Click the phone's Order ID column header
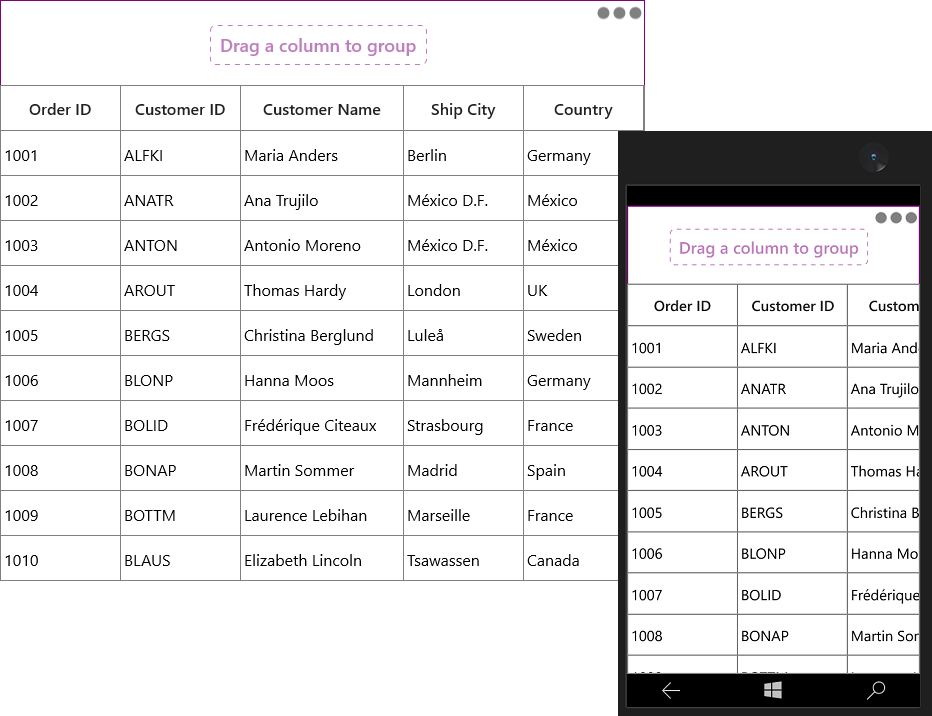The width and height of the screenshot is (932, 716). (x=682, y=305)
